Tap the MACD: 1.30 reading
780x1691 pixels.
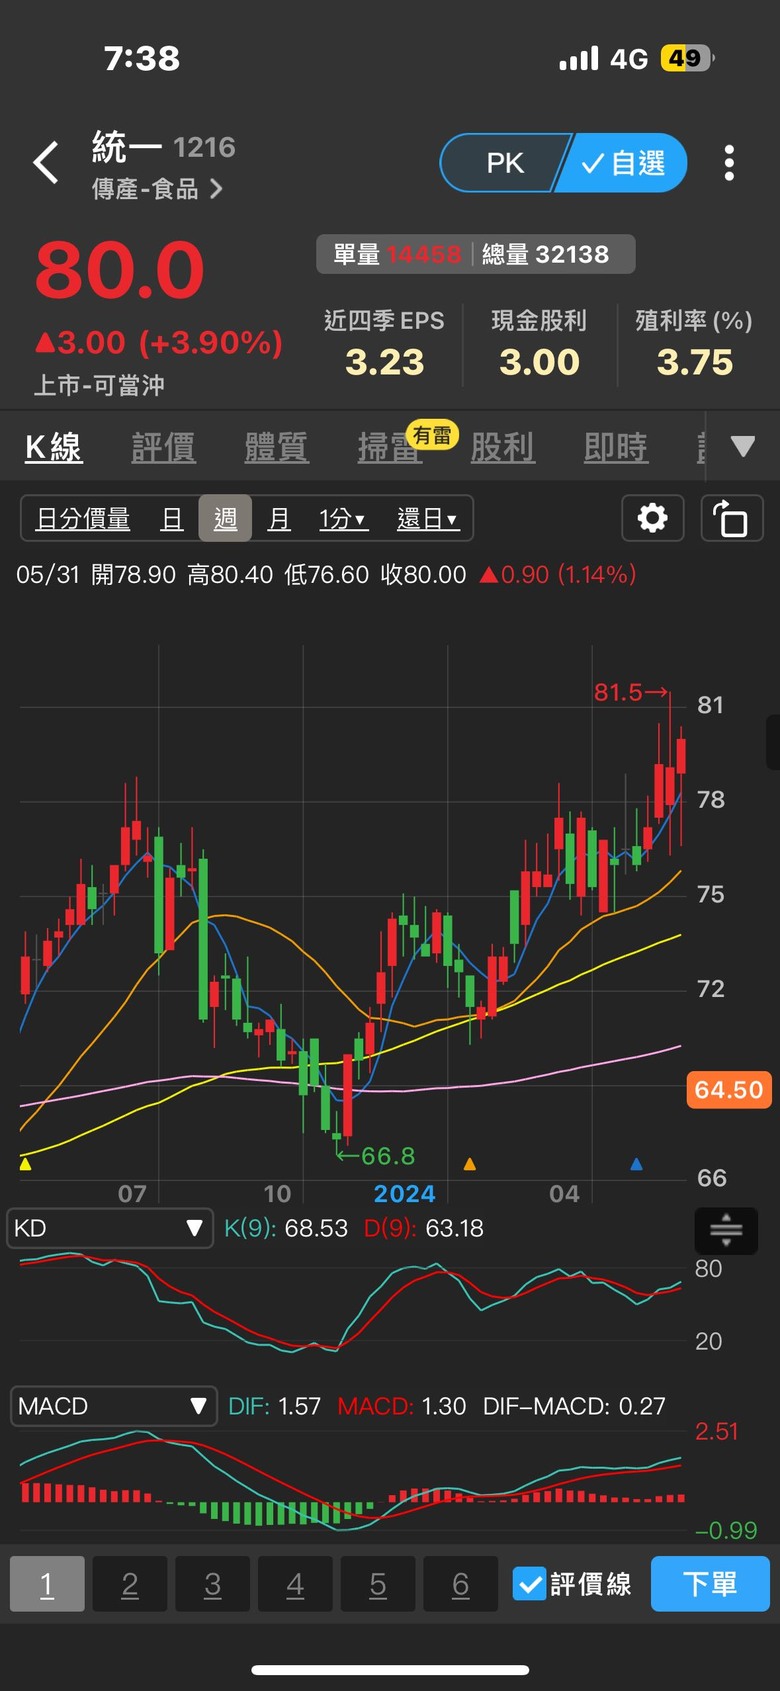pos(402,1406)
